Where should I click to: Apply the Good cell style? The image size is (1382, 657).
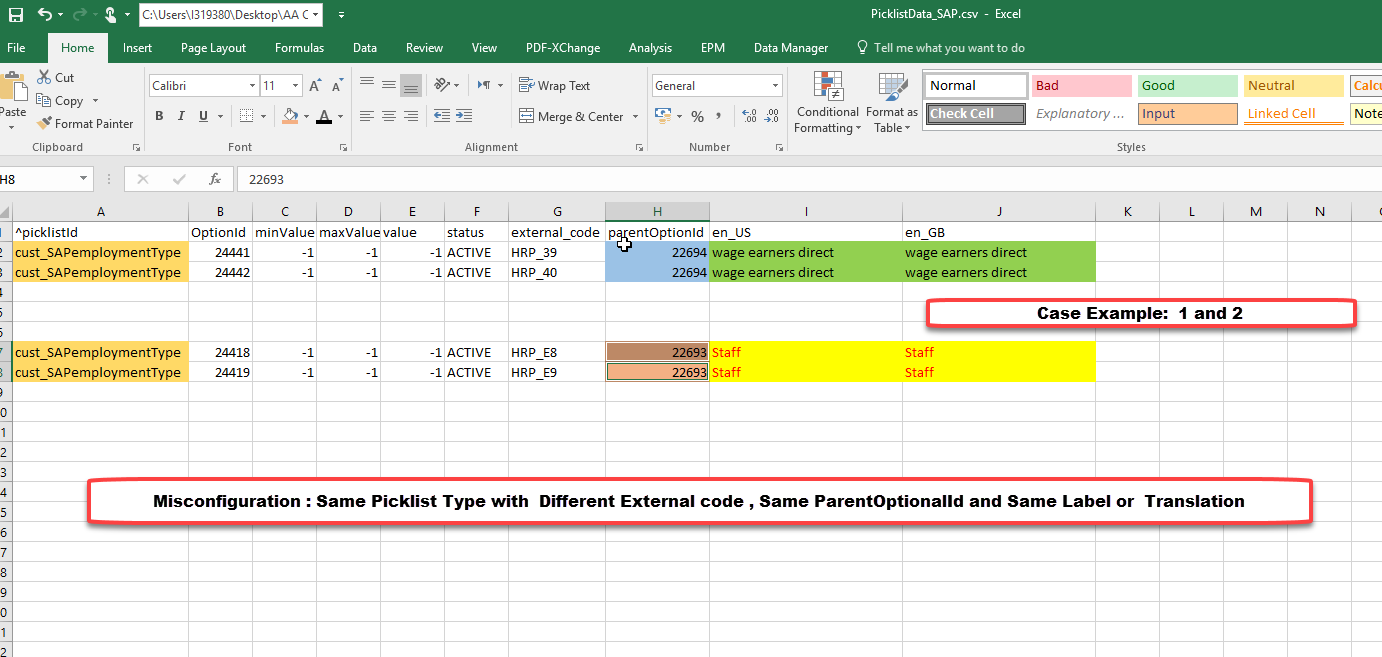pos(1187,86)
